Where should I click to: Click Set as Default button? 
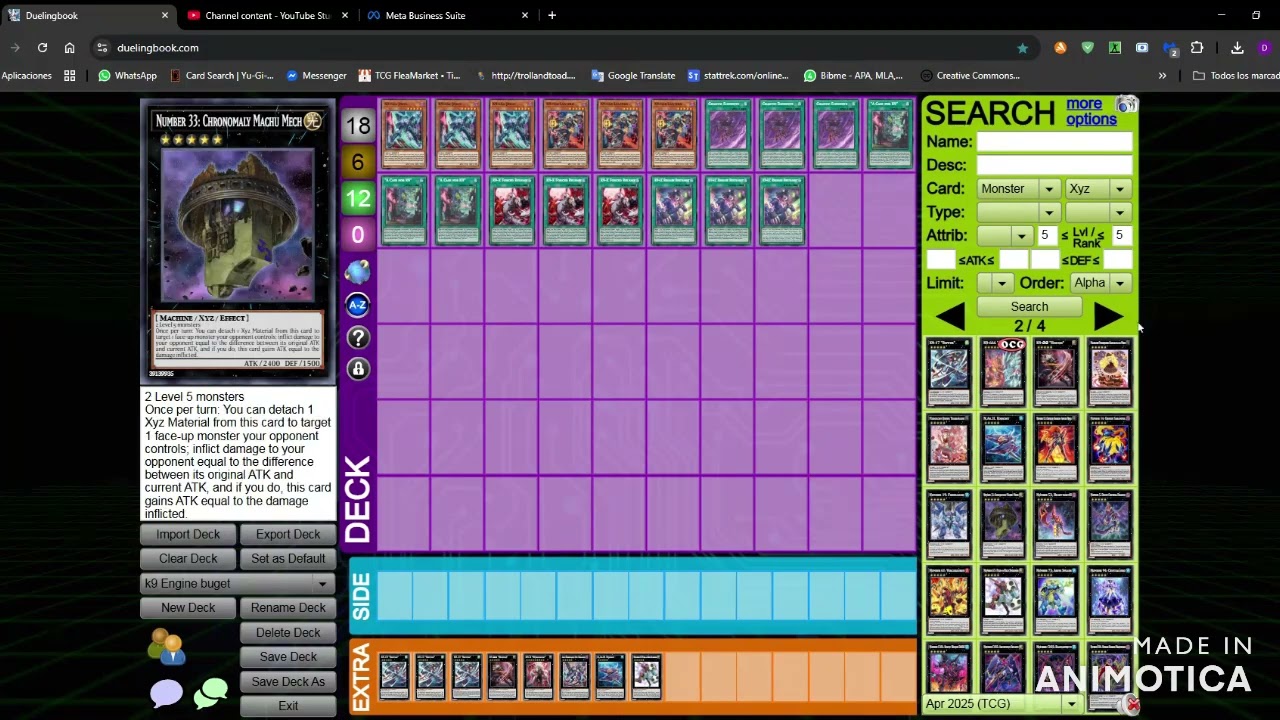pyautogui.click(x=288, y=558)
